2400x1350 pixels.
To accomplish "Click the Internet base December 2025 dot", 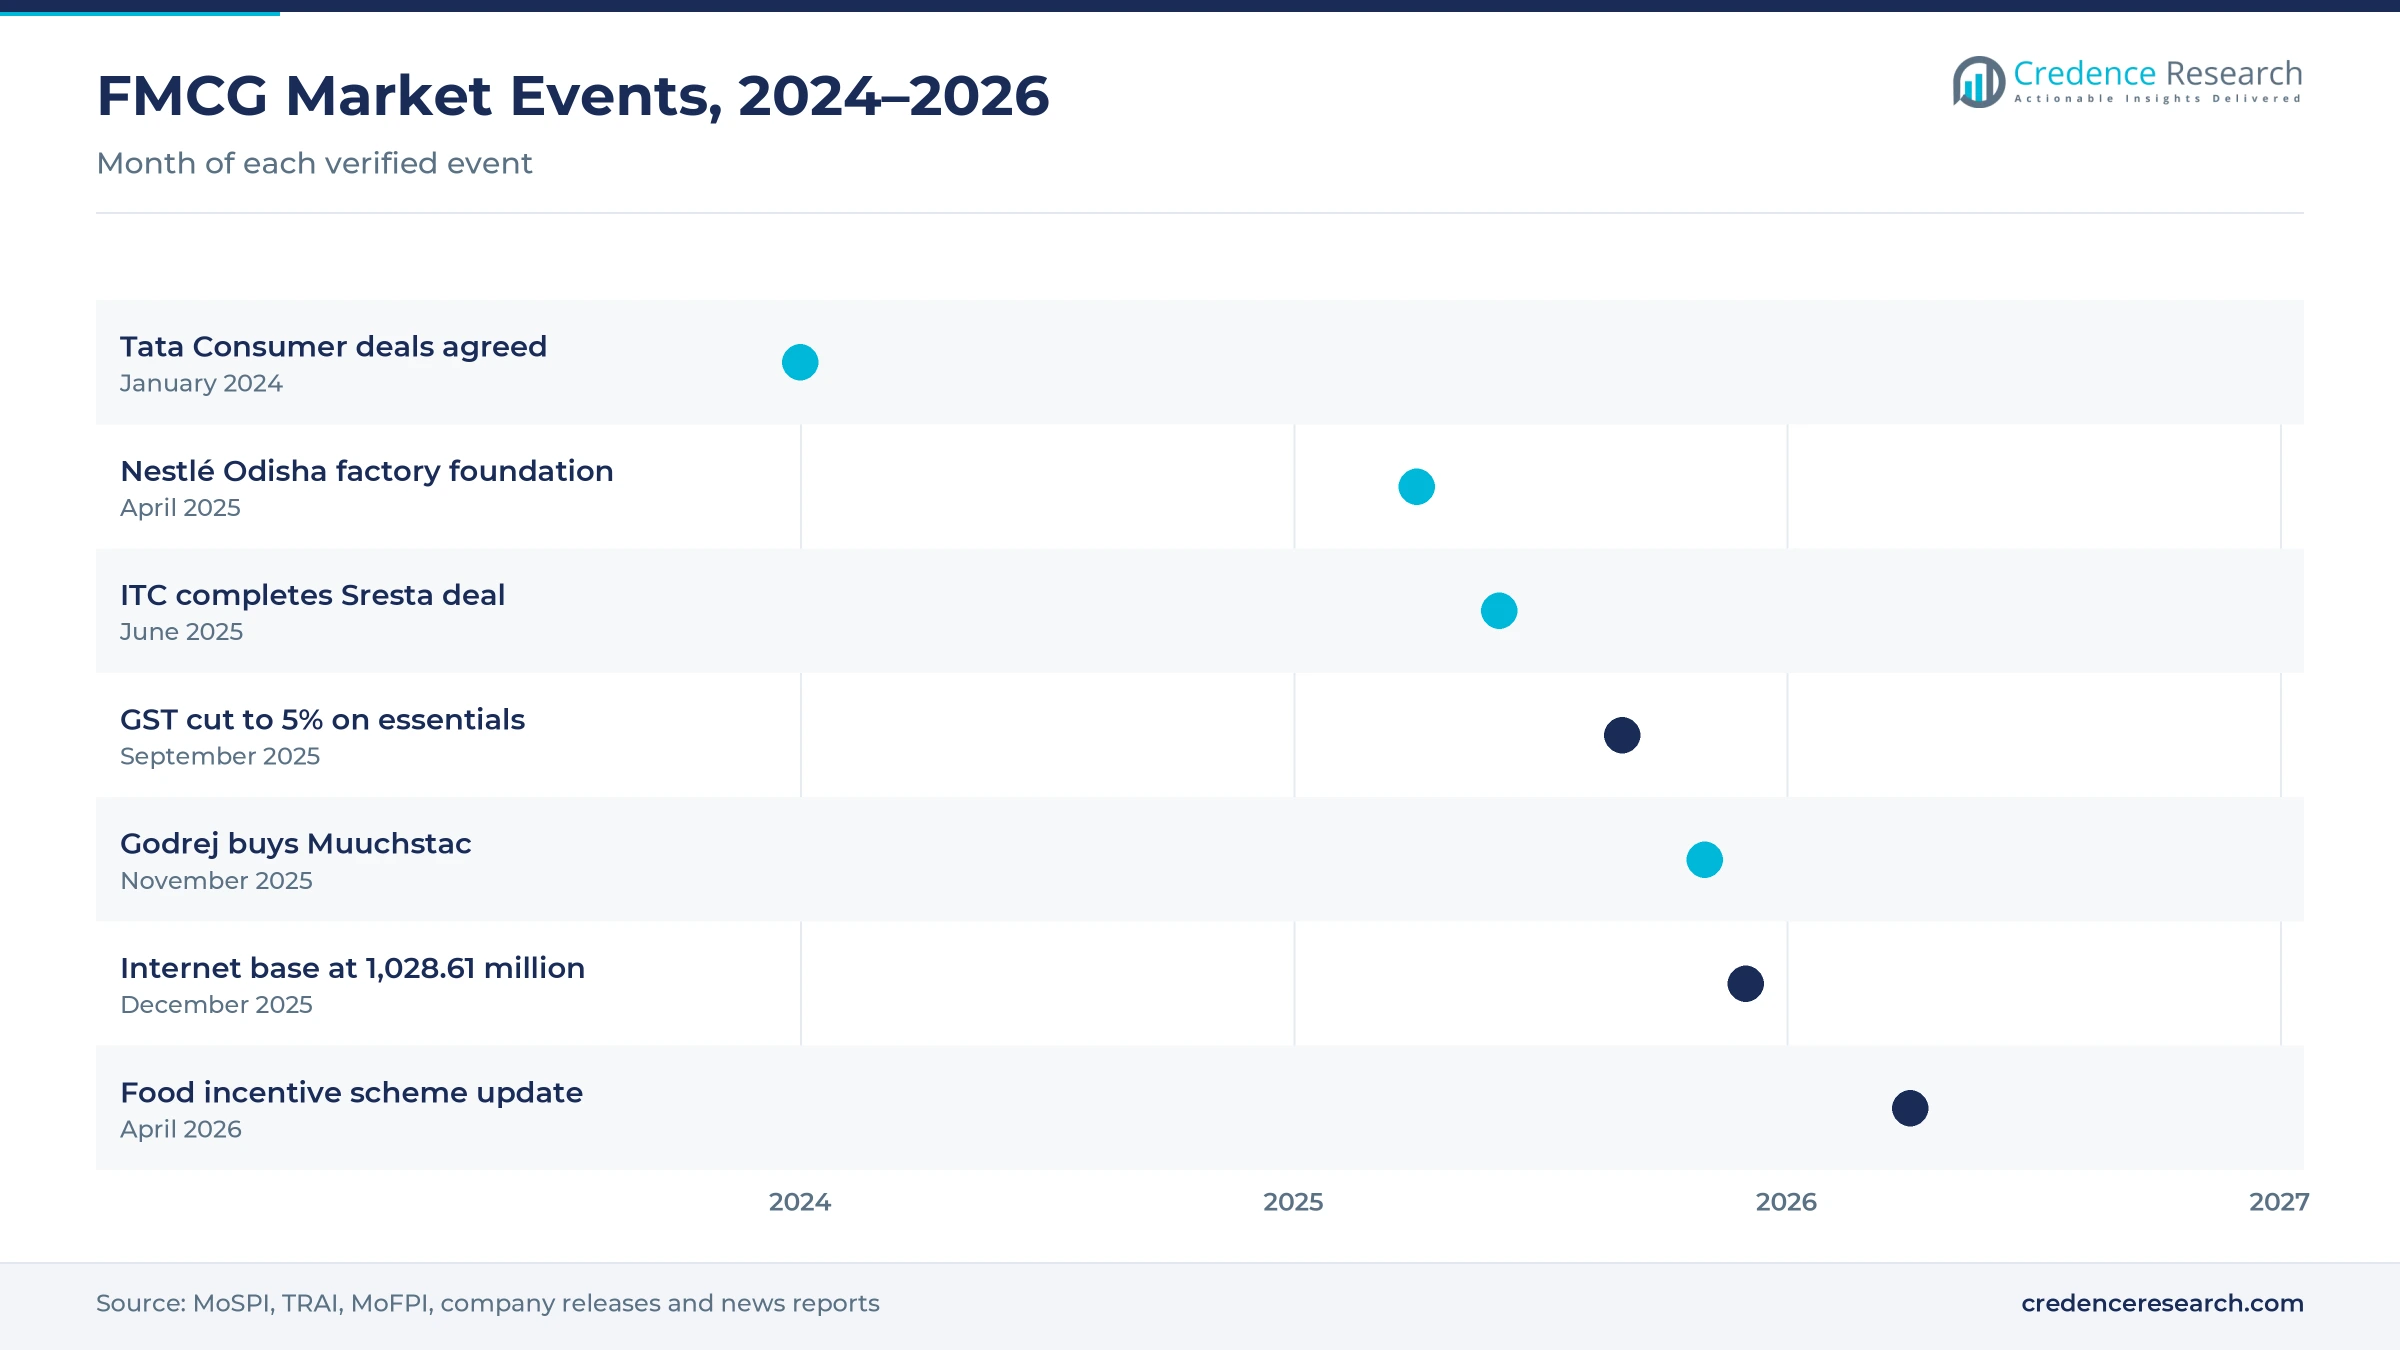I will point(1745,984).
